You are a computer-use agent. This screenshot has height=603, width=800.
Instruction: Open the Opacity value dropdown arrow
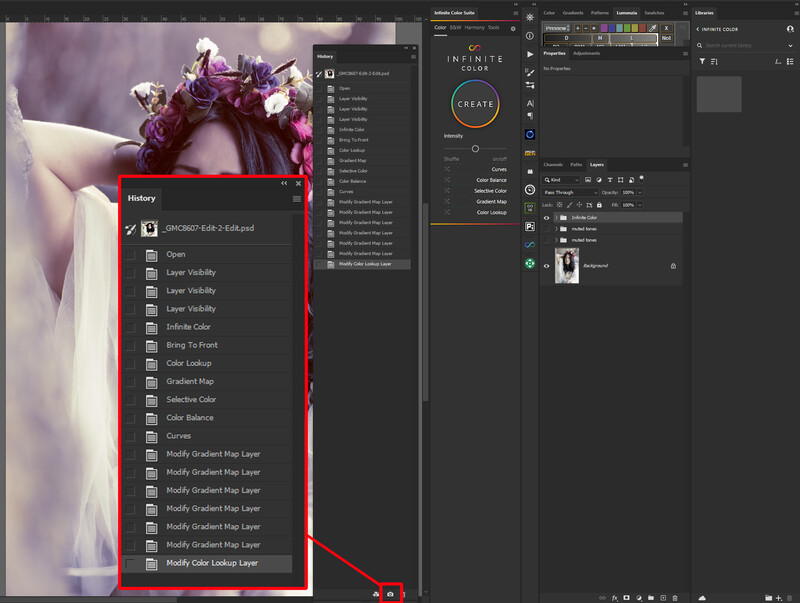[640, 192]
